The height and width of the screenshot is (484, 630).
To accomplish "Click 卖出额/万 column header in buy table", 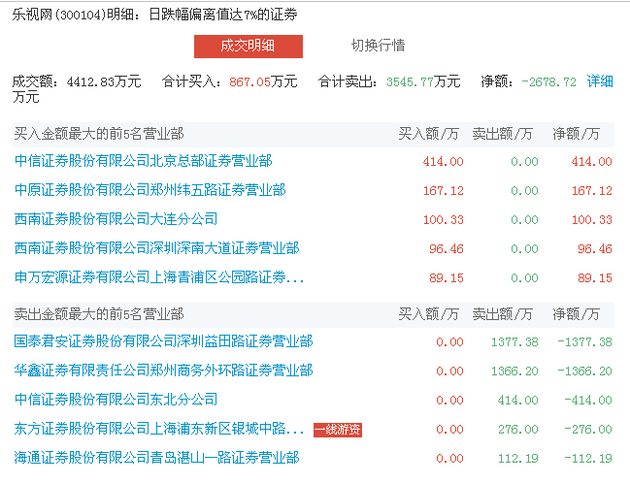I will point(502,134).
